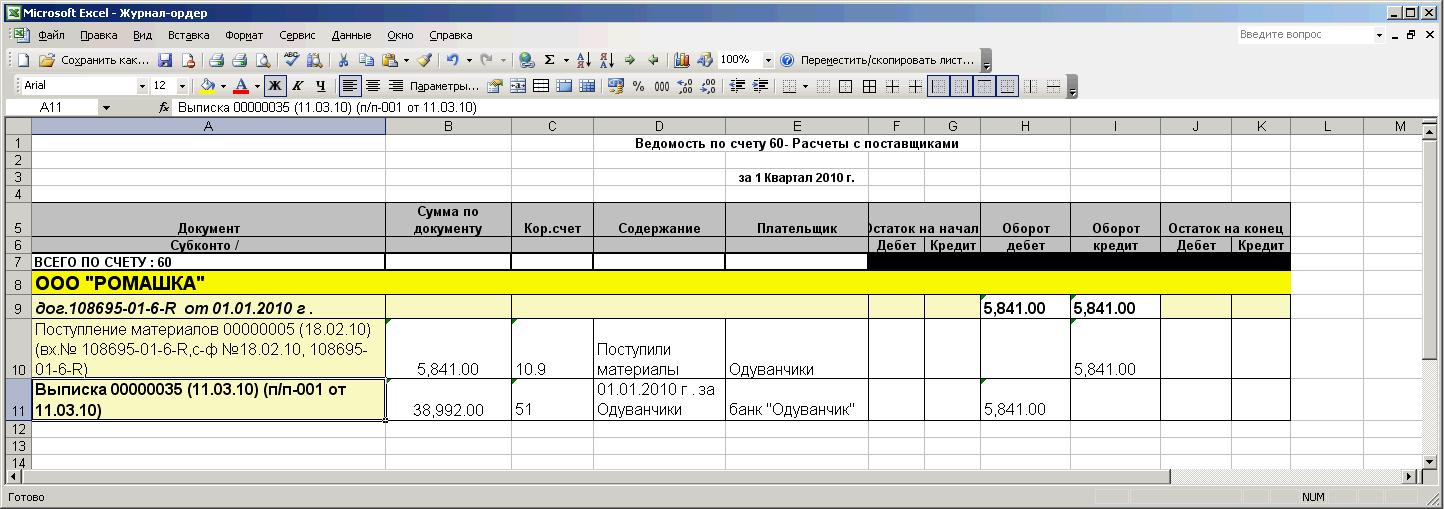Increase indent of cell text
The height and width of the screenshot is (509, 1444).
click(x=760, y=86)
